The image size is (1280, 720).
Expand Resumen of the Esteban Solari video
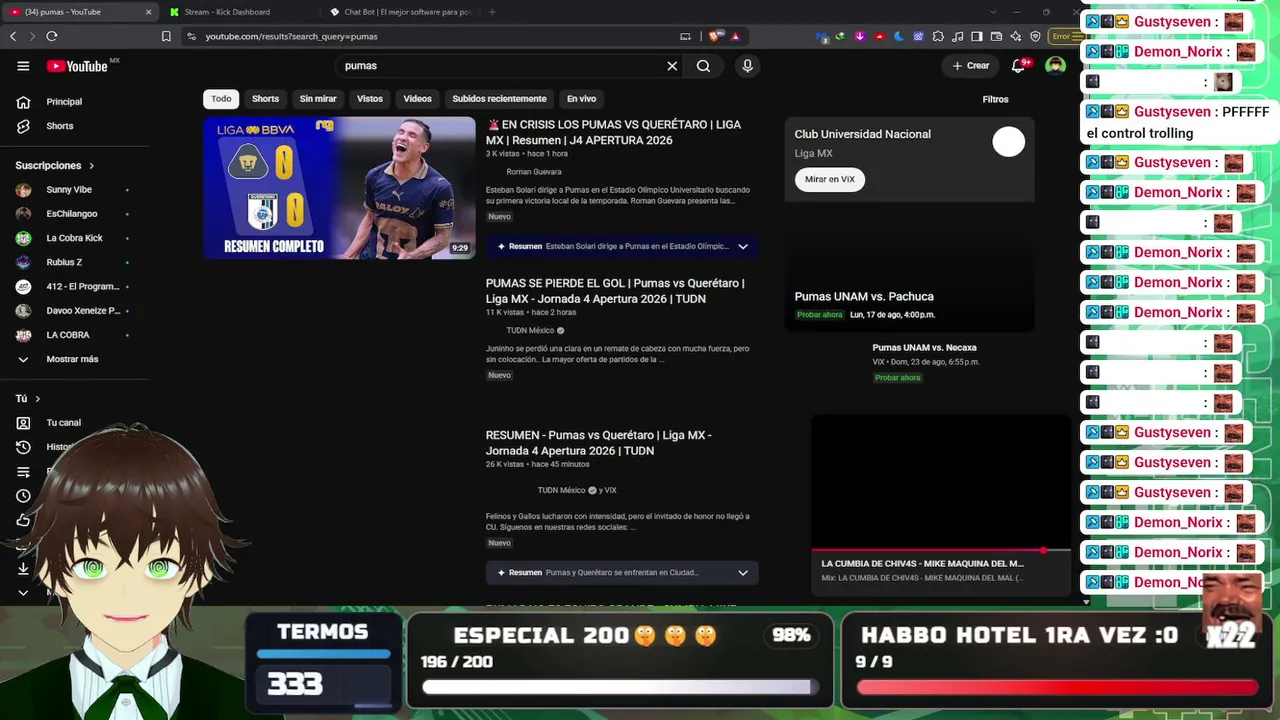point(743,247)
